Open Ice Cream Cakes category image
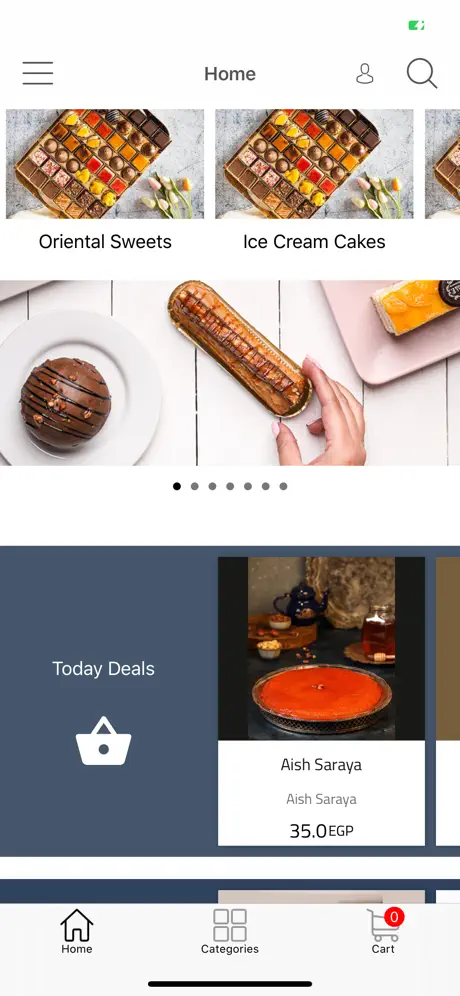The image size is (460, 996). pyautogui.click(x=314, y=164)
